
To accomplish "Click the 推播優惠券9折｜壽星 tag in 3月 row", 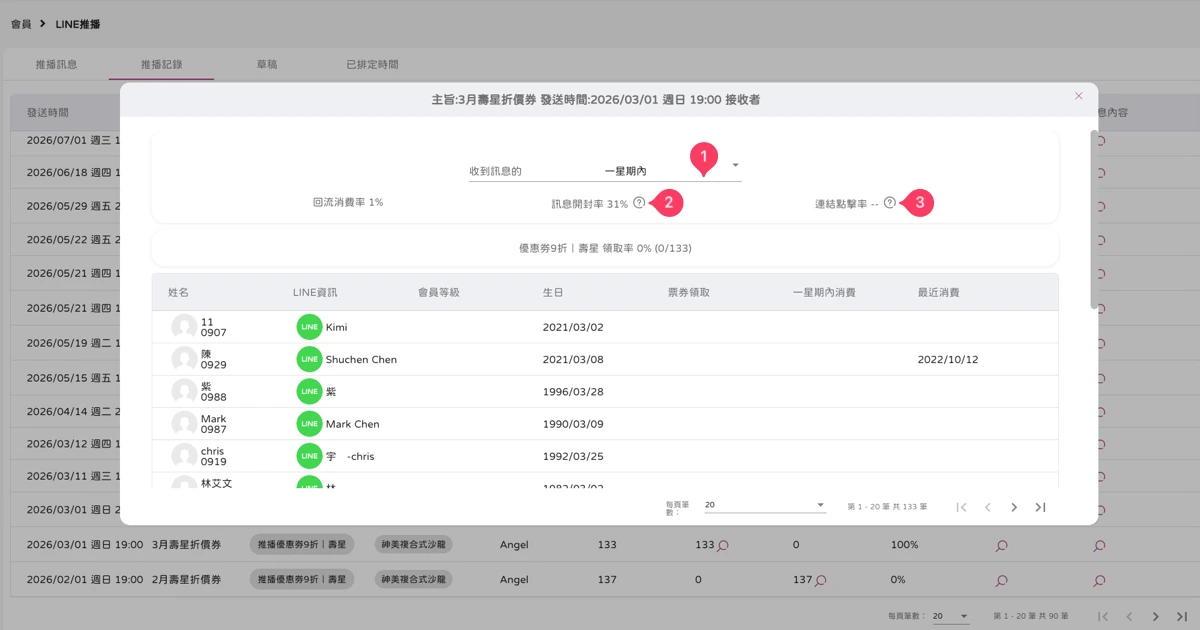I will point(301,545).
